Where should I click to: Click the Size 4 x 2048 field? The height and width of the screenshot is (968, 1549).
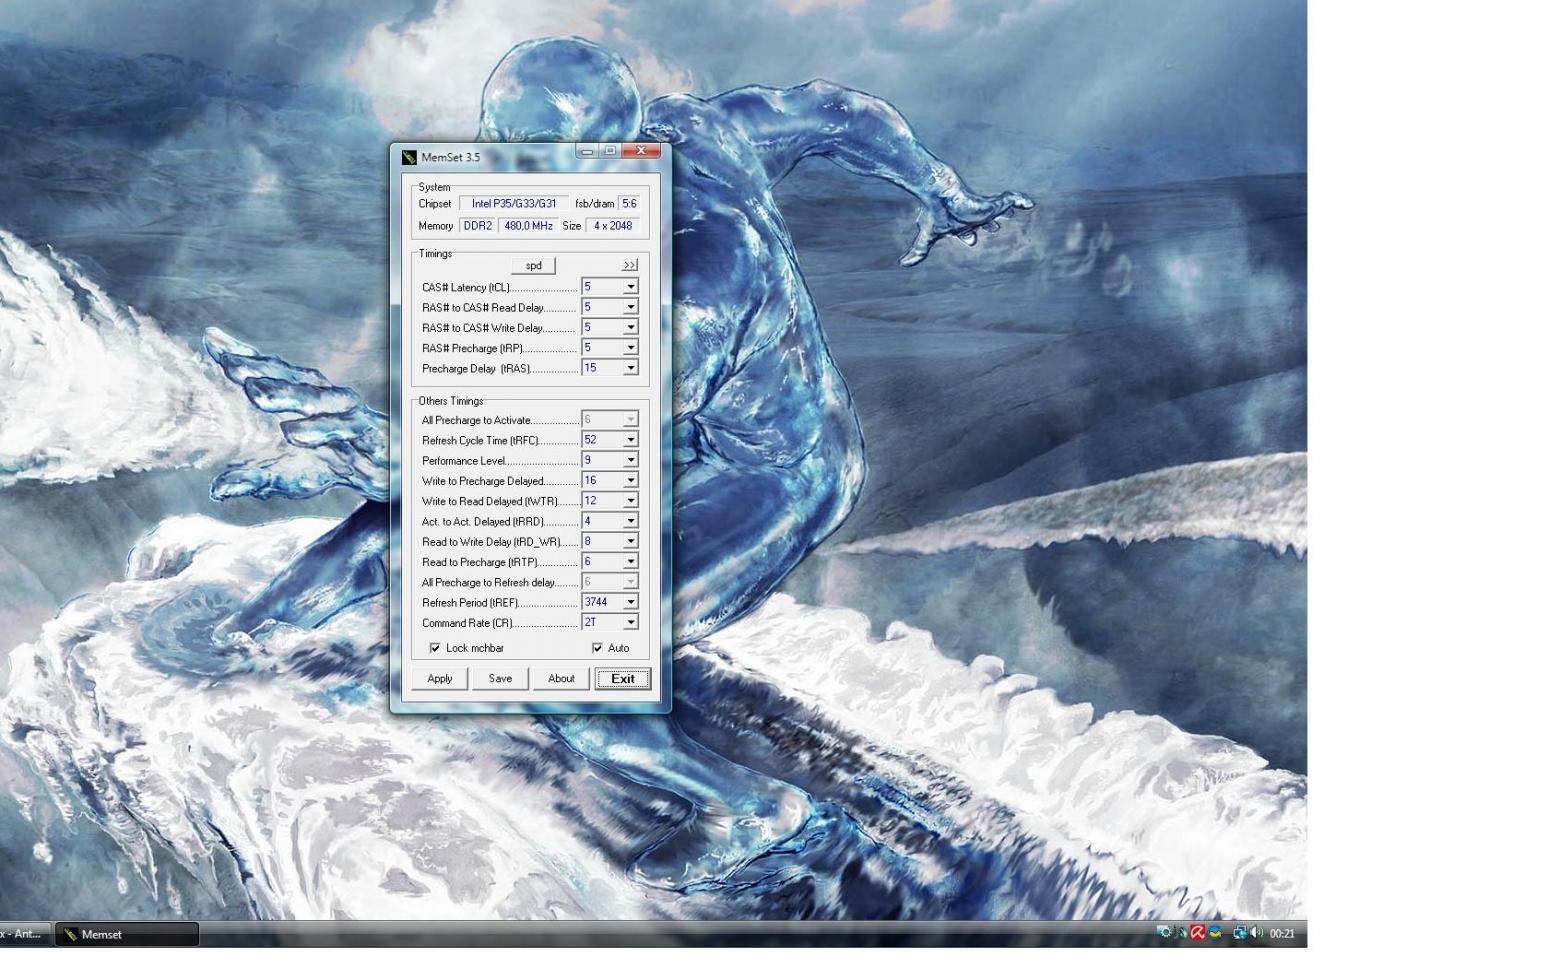(x=612, y=225)
